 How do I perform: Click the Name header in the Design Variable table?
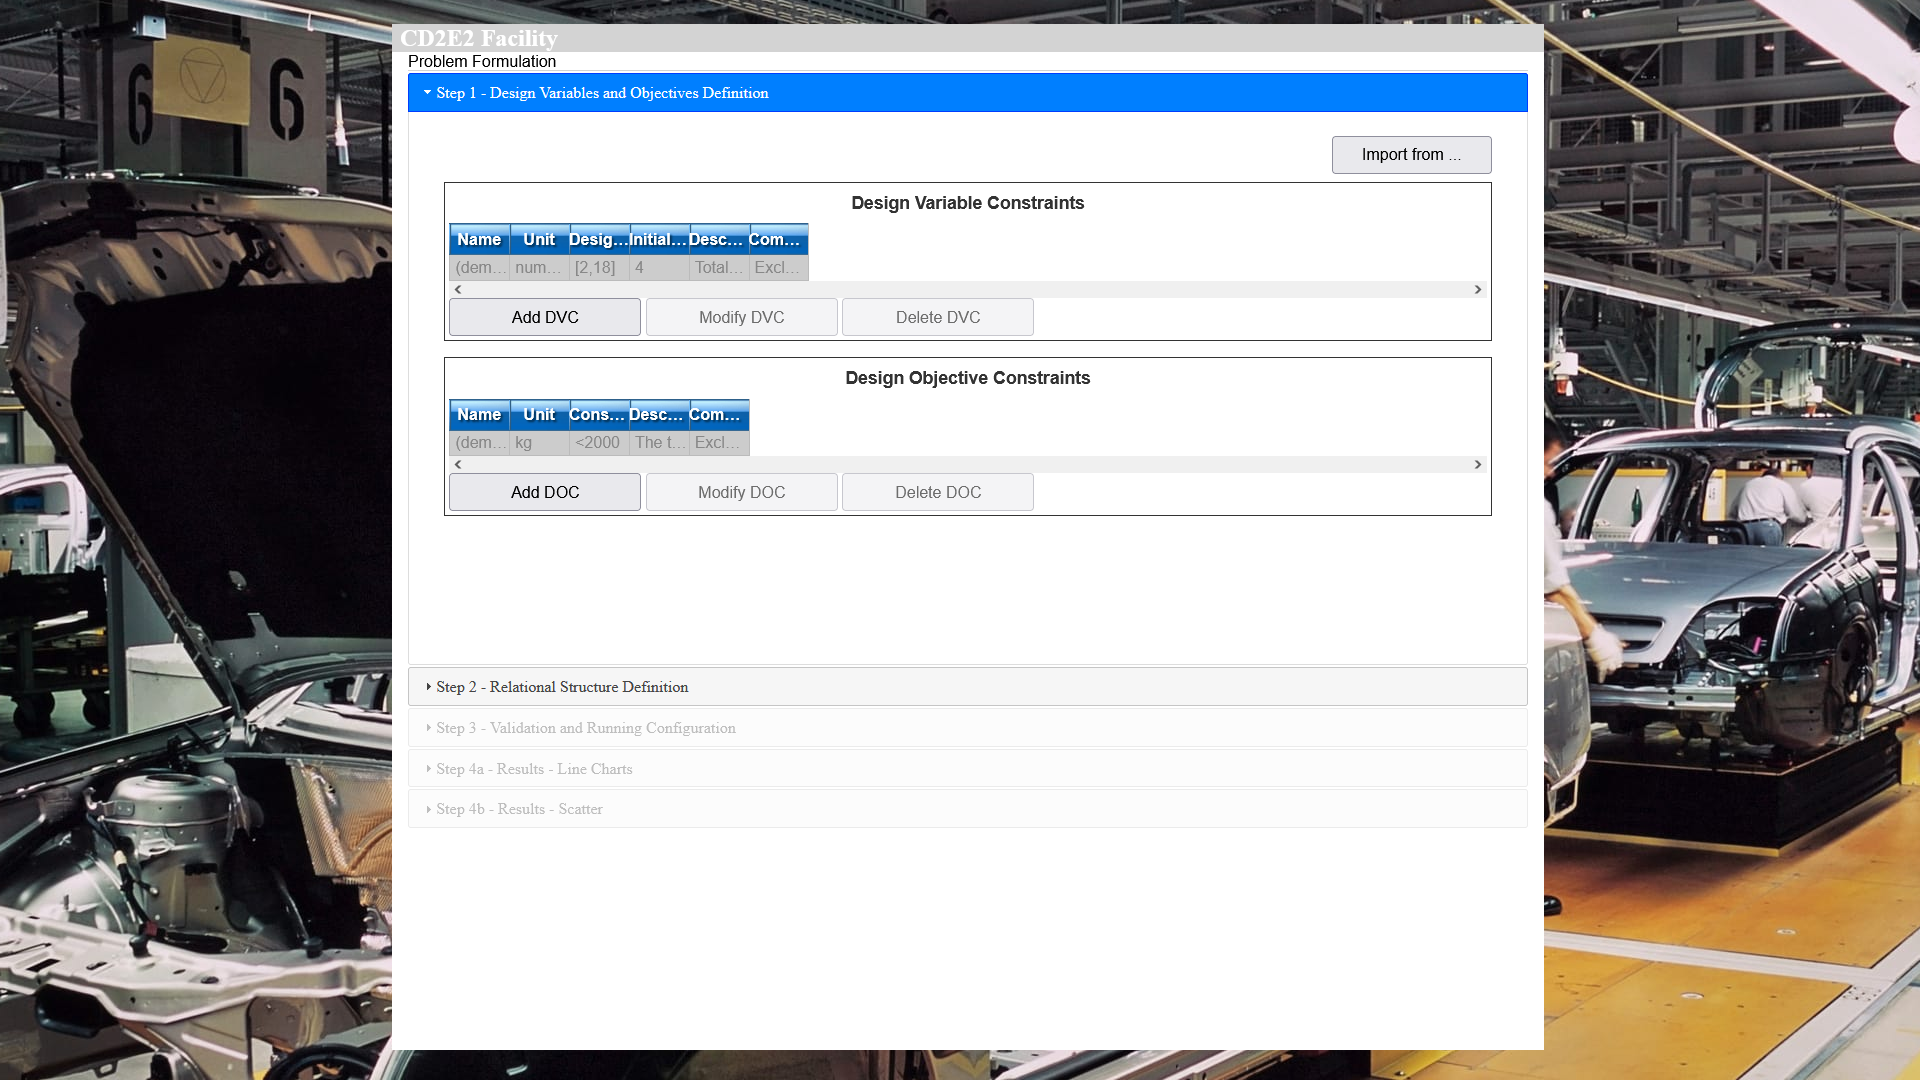pos(479,240)
